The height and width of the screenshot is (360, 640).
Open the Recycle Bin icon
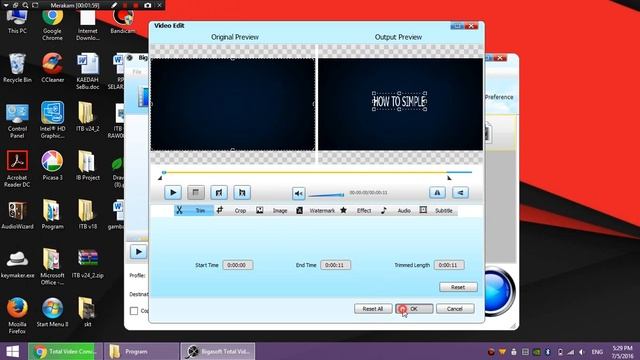(x=17, y=68)
